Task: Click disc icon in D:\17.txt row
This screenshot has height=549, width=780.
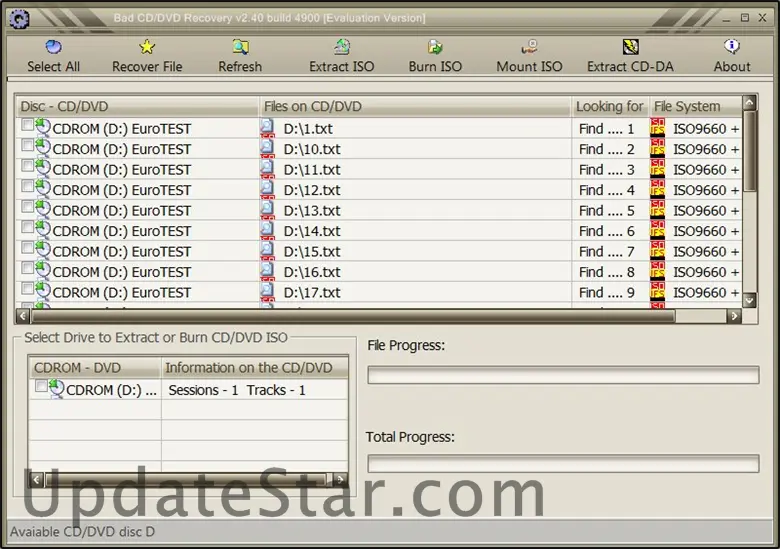Action: (43, 291)
